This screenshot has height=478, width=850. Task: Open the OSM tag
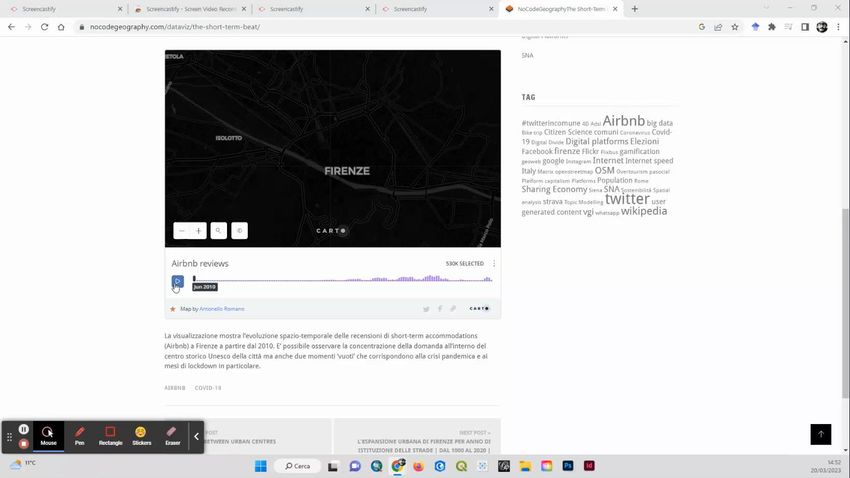pos(604,170)
